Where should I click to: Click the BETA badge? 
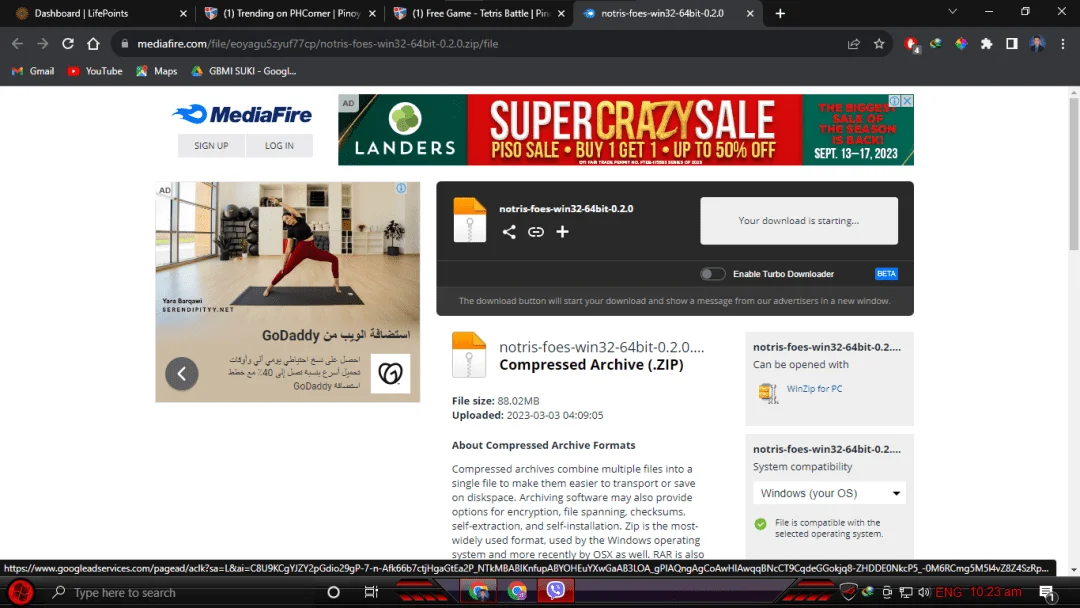[886, 274]
